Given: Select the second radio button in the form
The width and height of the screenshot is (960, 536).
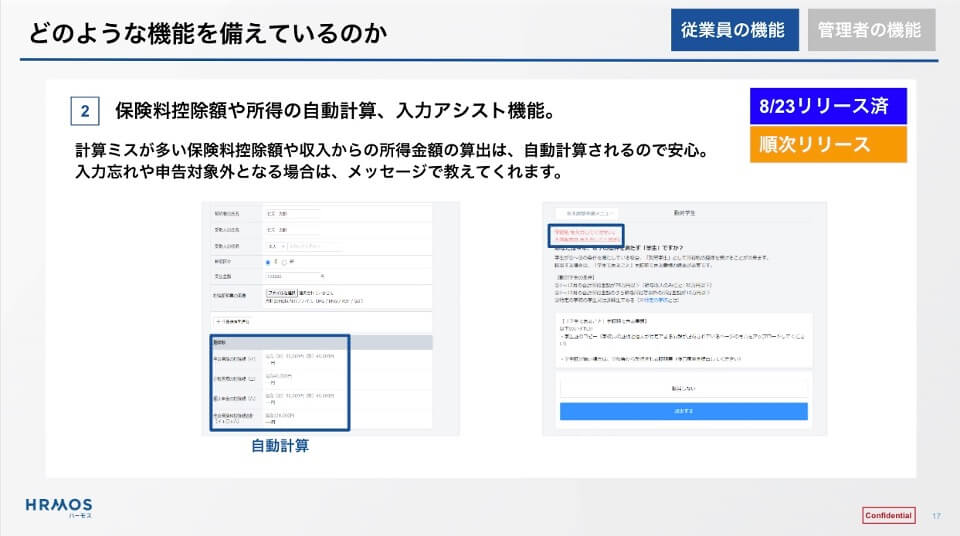Looking at the screenshot, I should tap(284, 262).
